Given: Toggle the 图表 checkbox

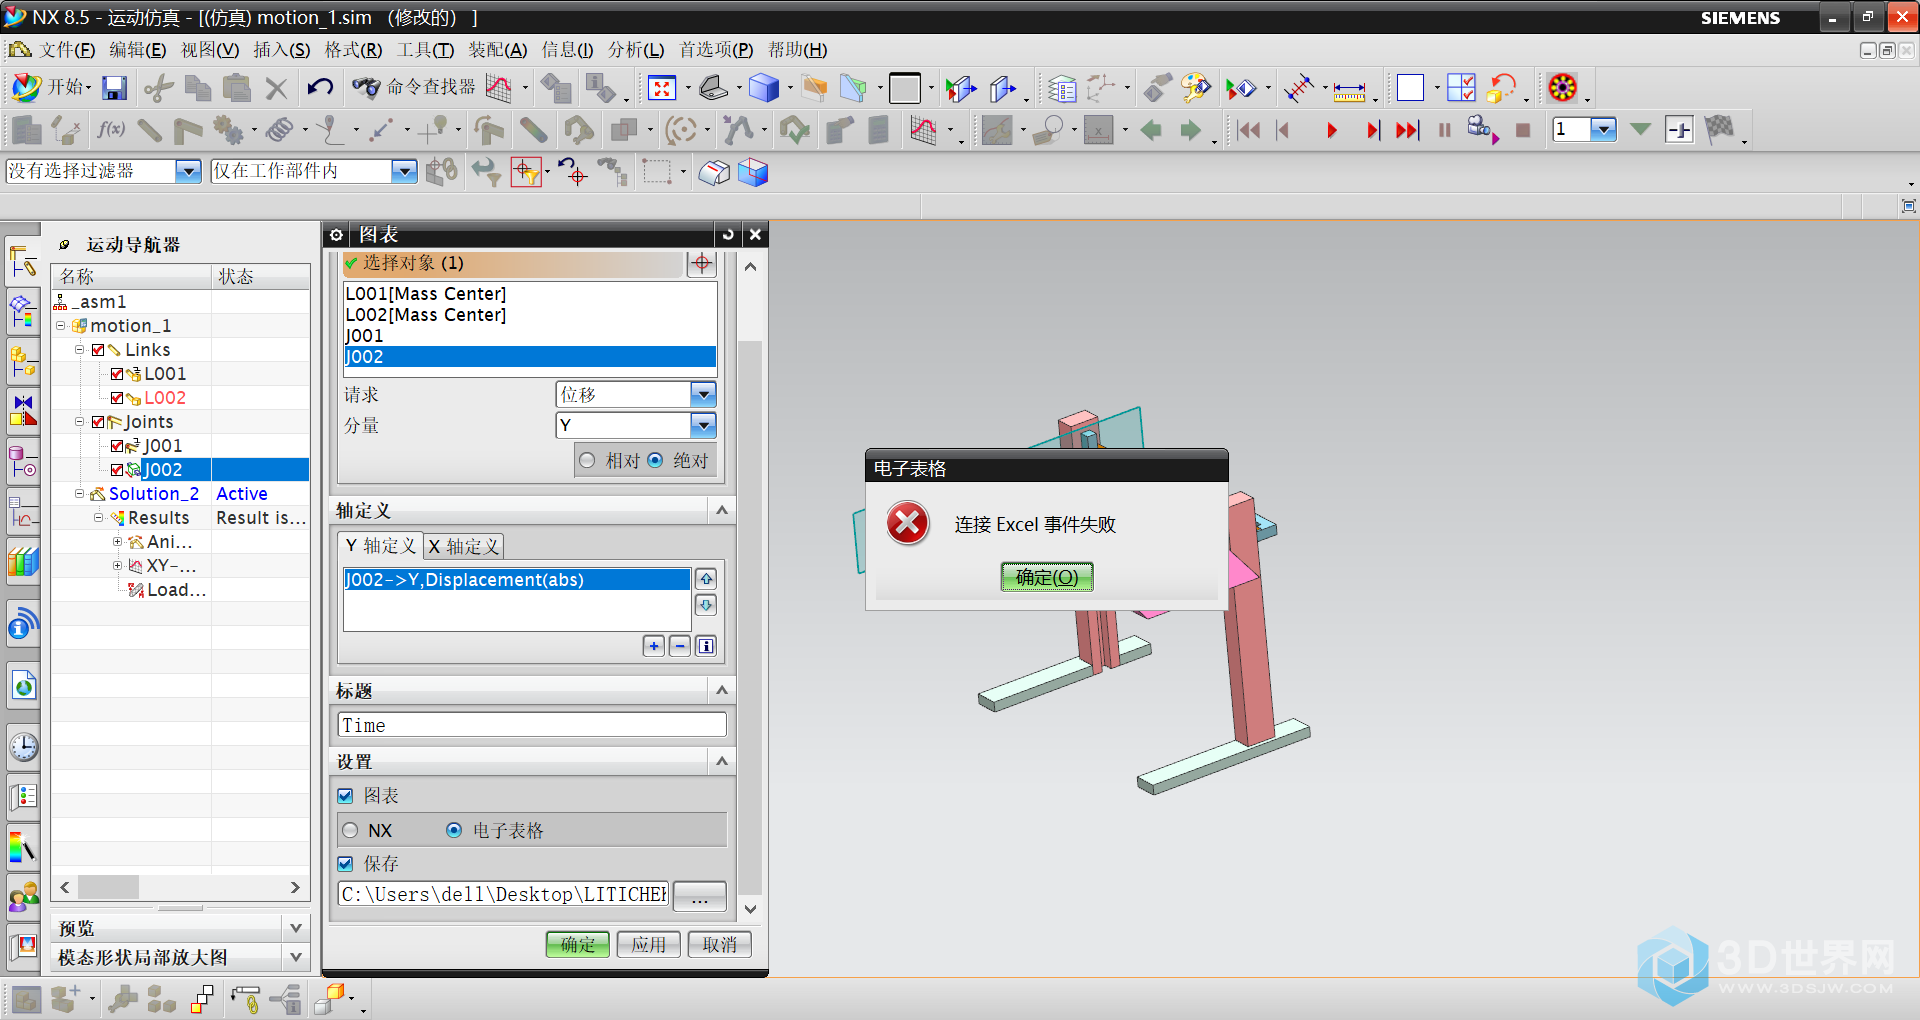Looking at the screenshot, I should (346, 796).
